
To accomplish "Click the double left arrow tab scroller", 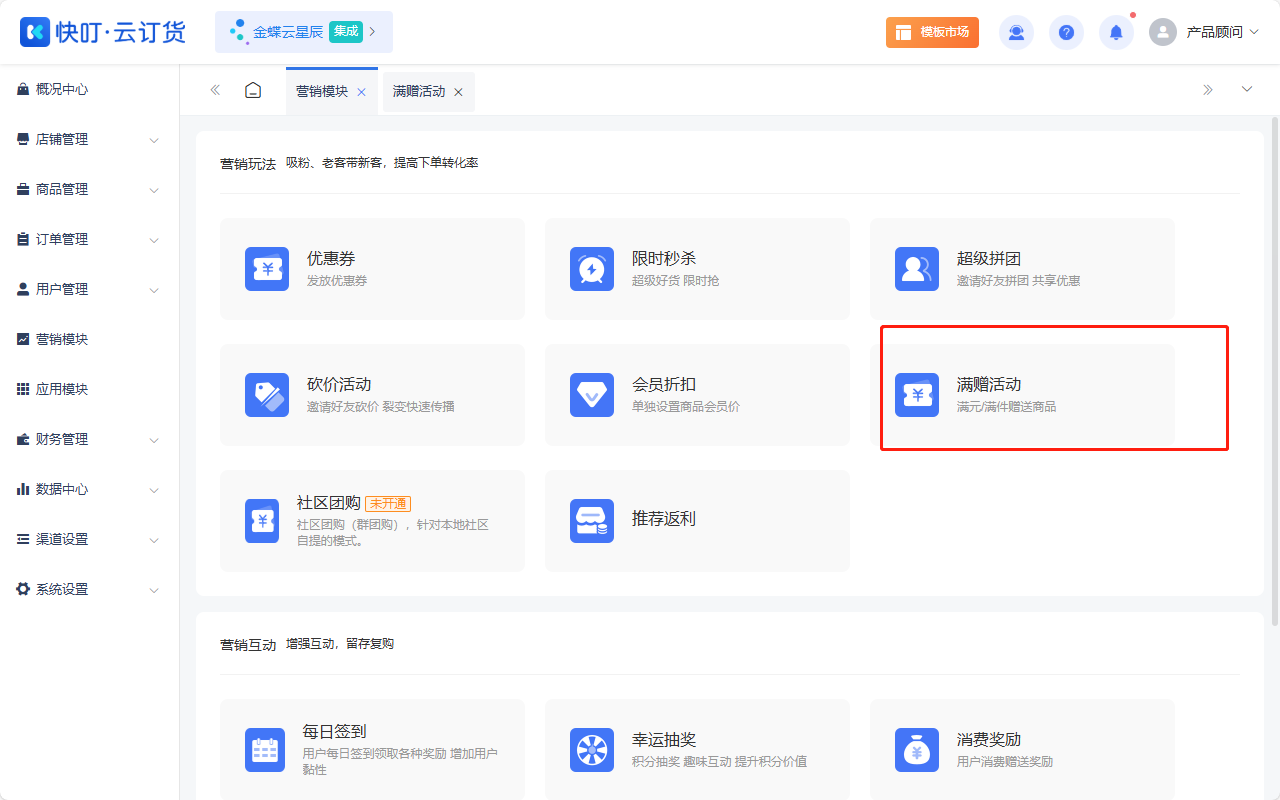I will [x=215, y=90].
